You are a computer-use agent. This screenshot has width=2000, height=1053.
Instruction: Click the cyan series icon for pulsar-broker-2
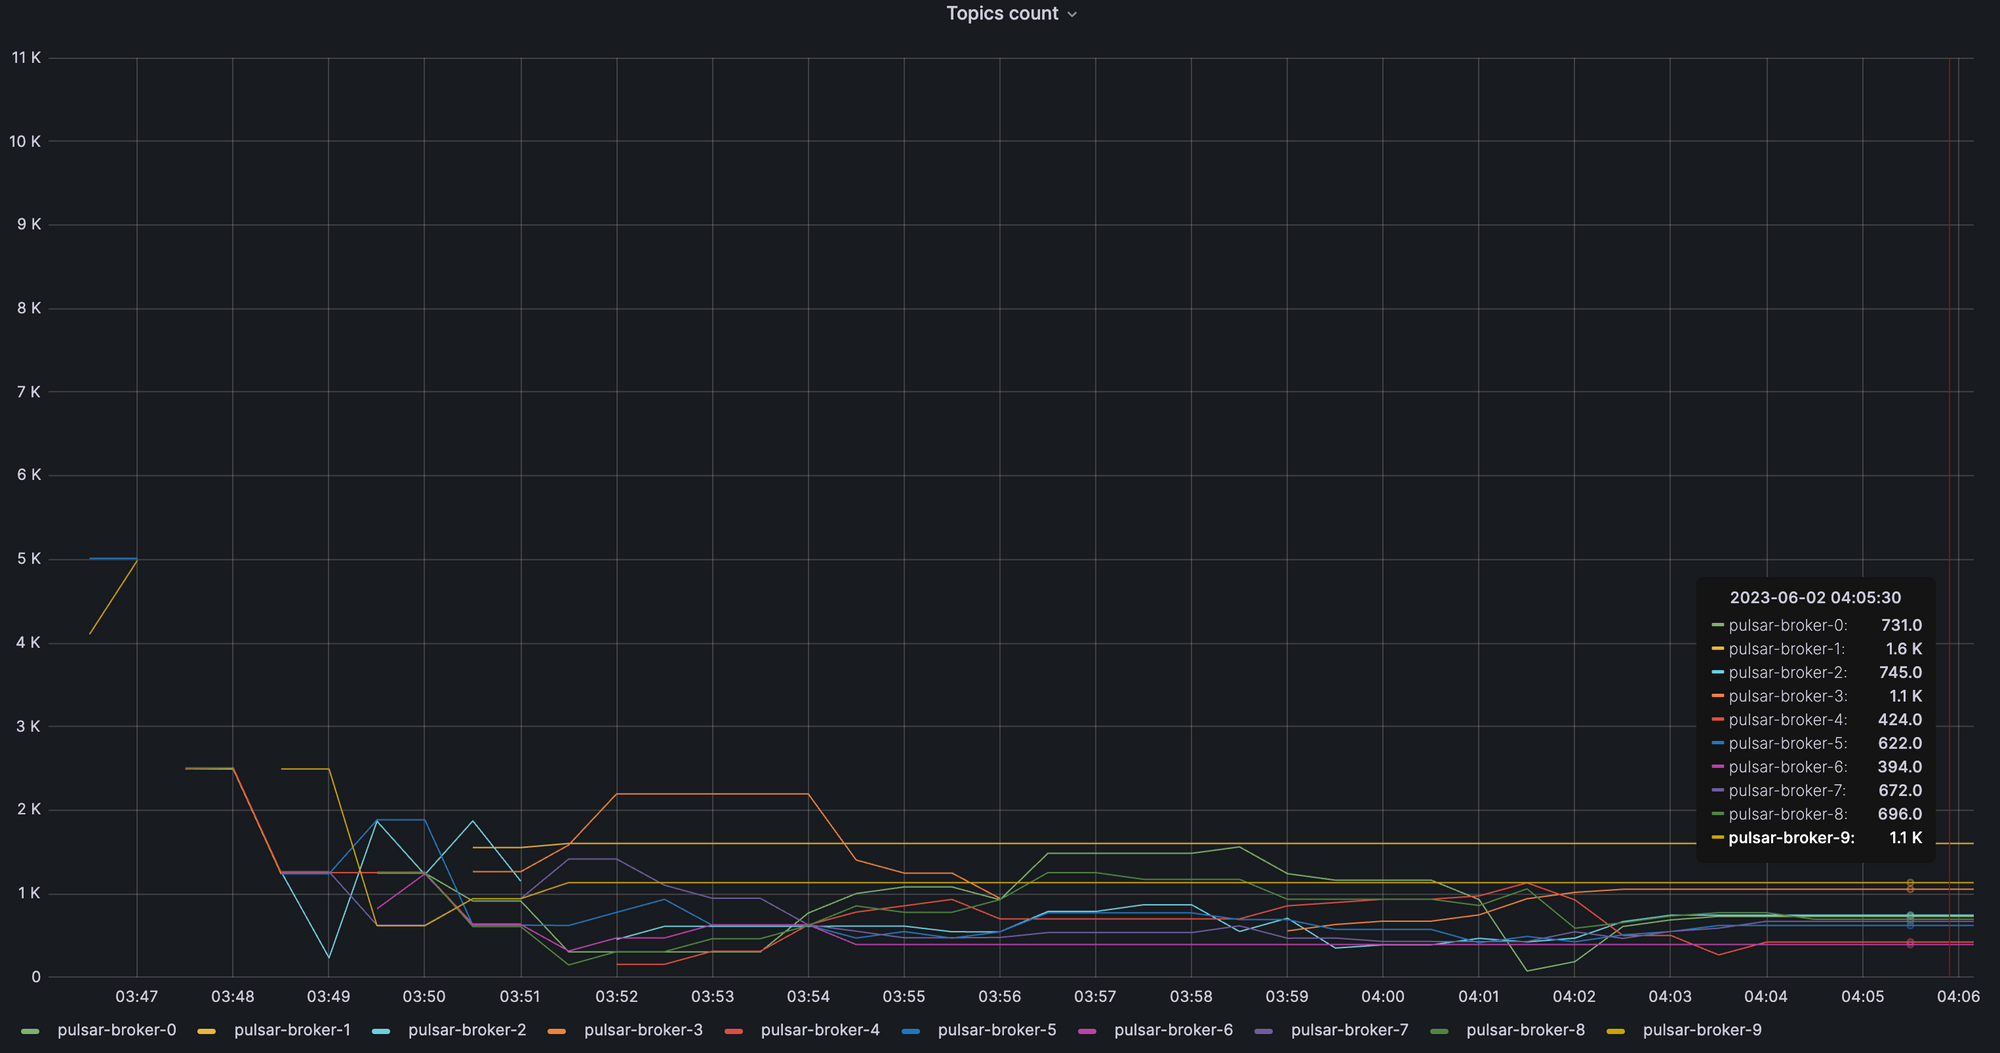383,1030
